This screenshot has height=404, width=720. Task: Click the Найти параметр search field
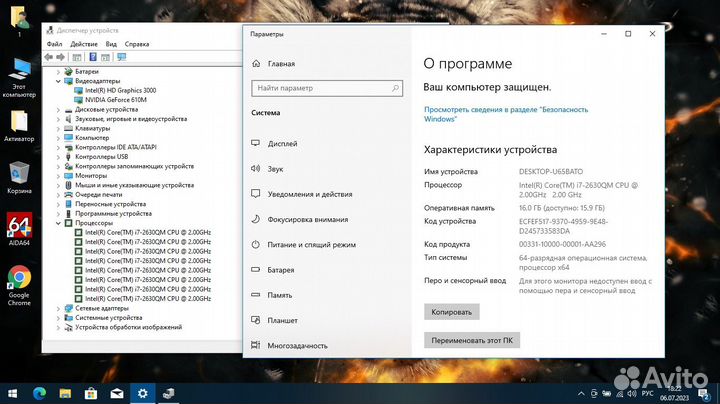click(x=327, y=88)
